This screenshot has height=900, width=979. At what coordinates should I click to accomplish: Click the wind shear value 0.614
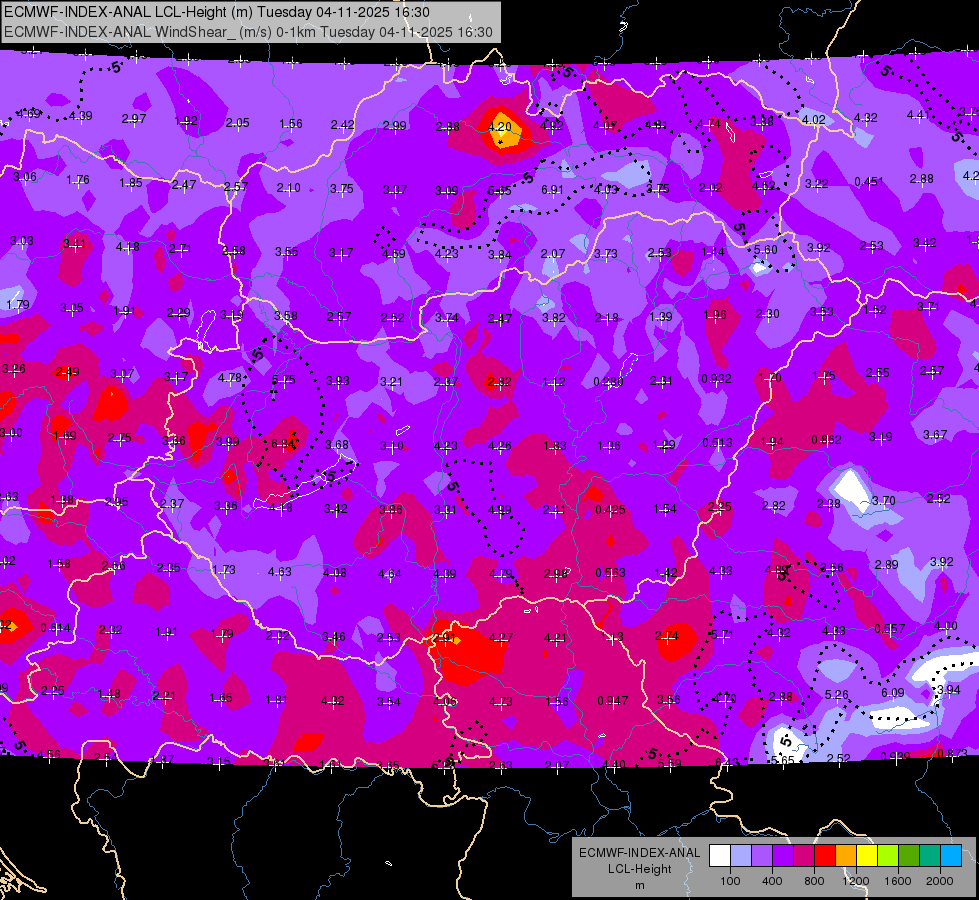(56, 628)
